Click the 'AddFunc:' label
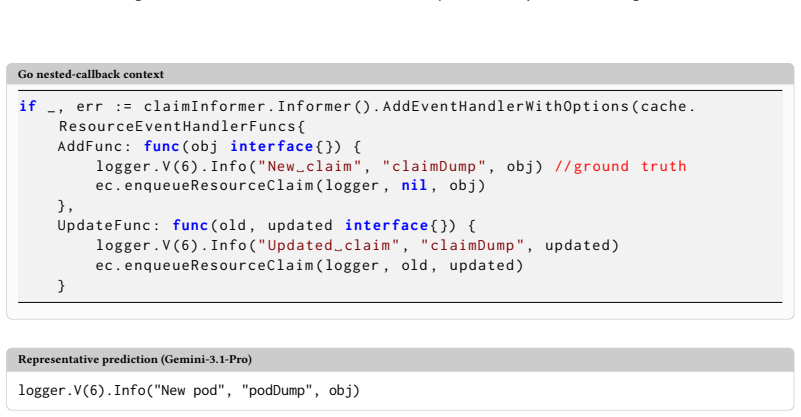 [x=95, y=146]
